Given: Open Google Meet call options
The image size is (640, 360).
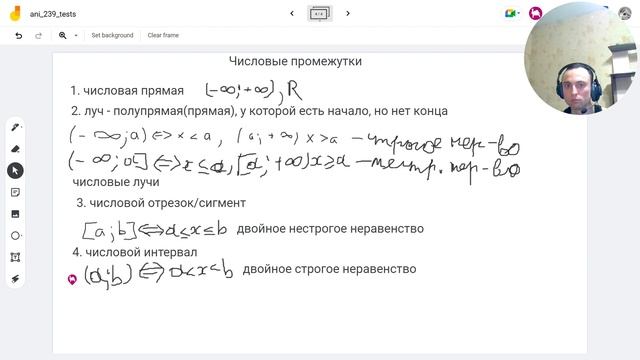Looking at the screenshot, I should (512, 13).
